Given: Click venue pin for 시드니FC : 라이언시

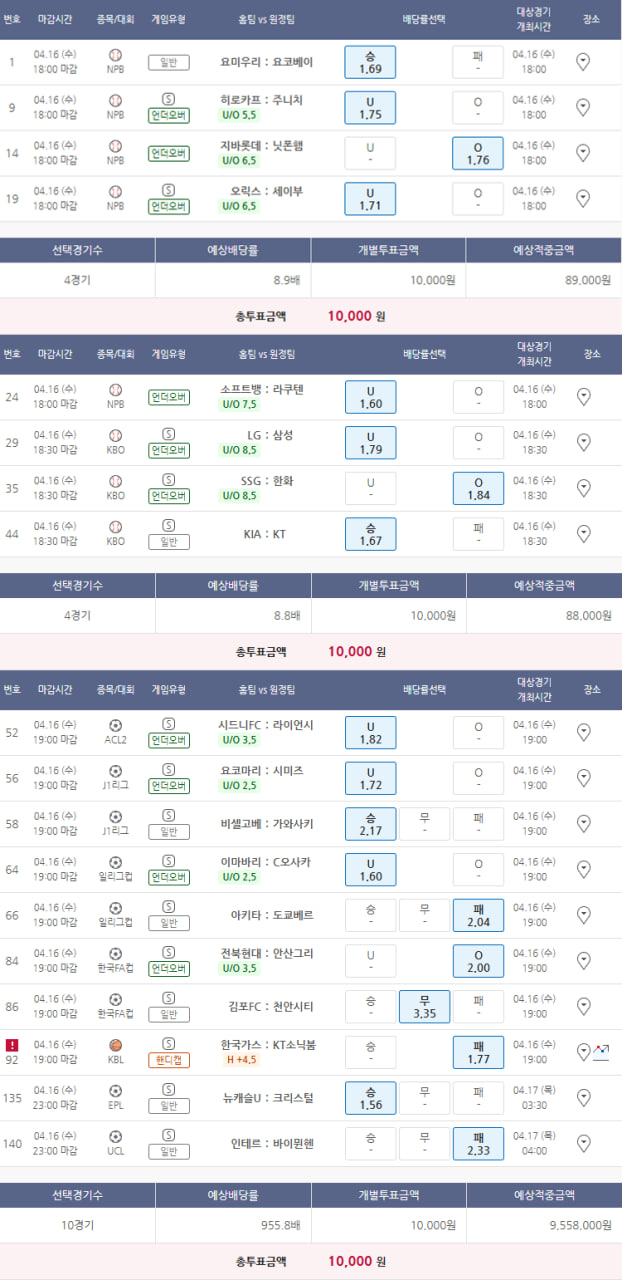Looking at the screenshot, I should pyautogui.click(x=584, y=732).
